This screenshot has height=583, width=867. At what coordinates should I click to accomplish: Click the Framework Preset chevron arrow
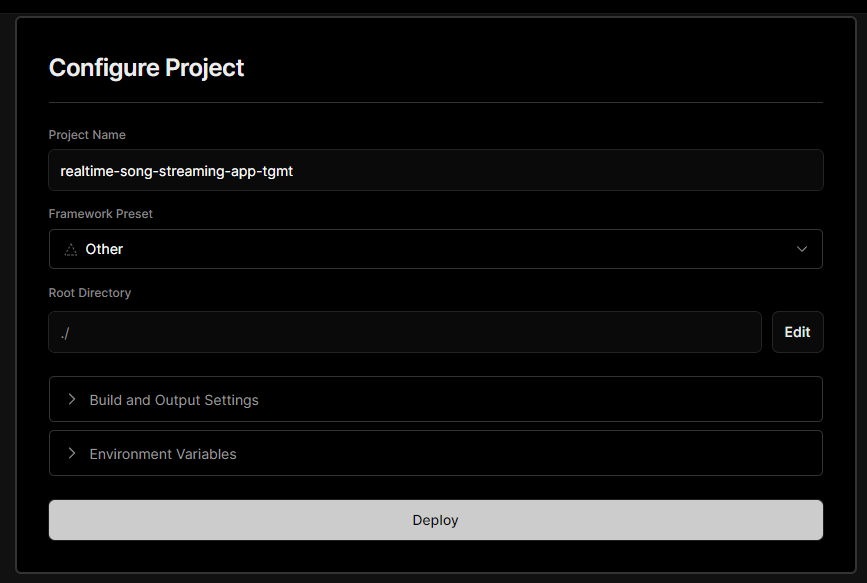pos(802,249)
